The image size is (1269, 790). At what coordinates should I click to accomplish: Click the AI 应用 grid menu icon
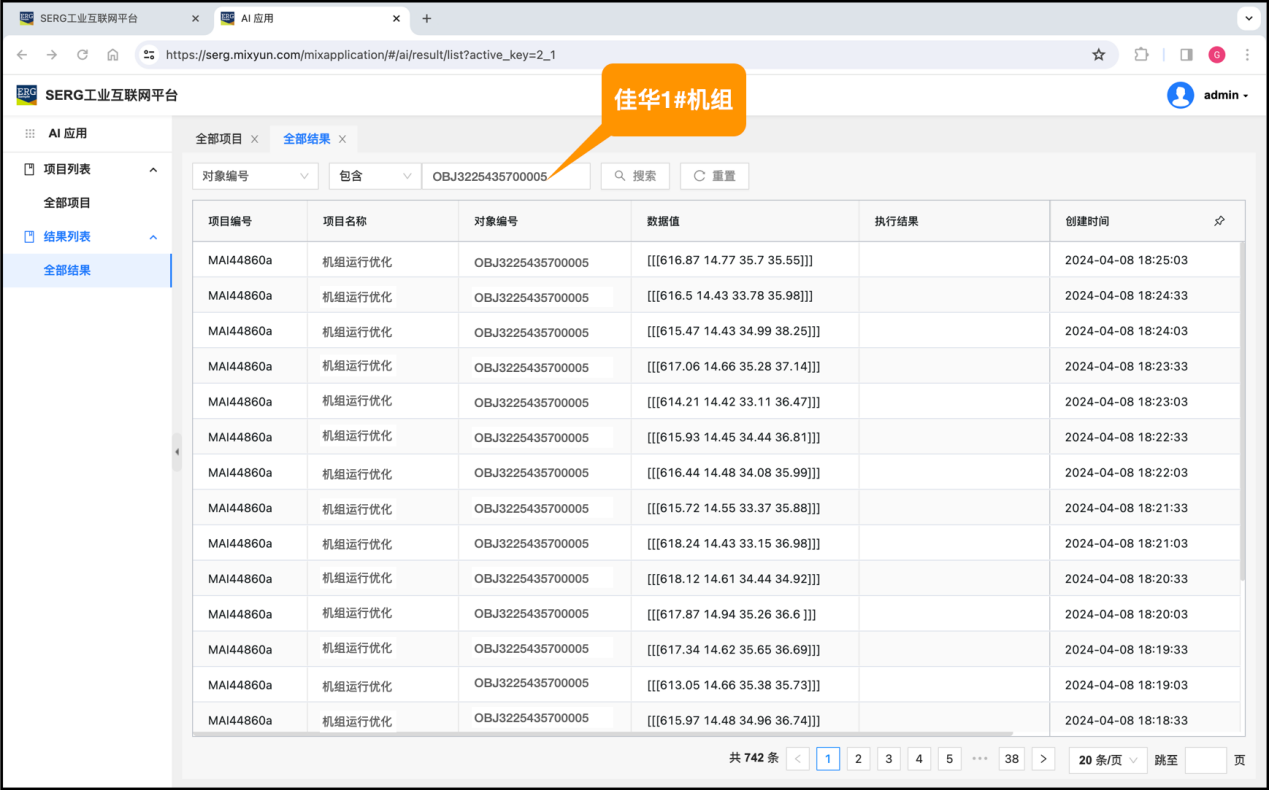[30, 133]
